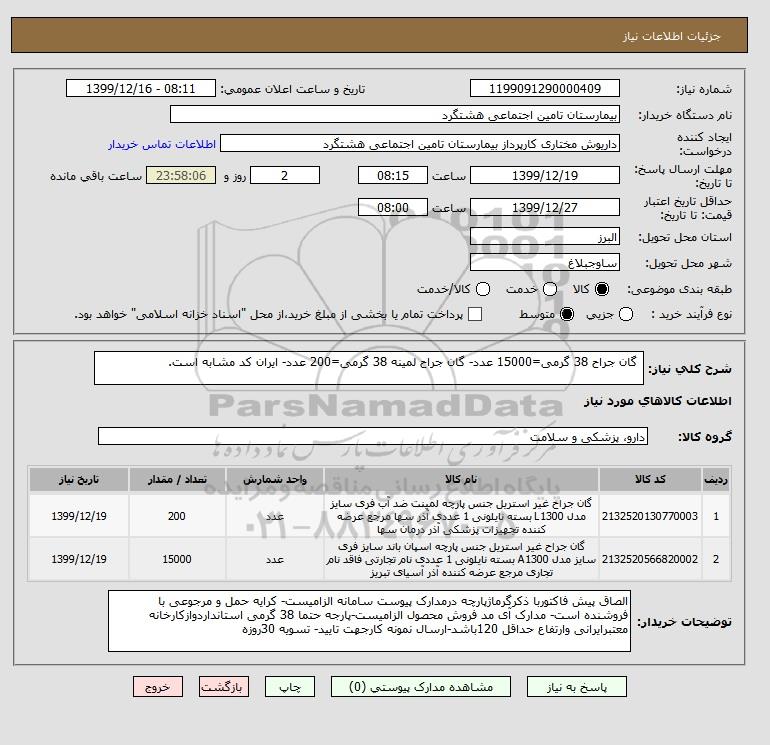Click section heading اطلاعات کالاهای مورد نیاز
Screen dimensions: 770x745
coord(658,401)
